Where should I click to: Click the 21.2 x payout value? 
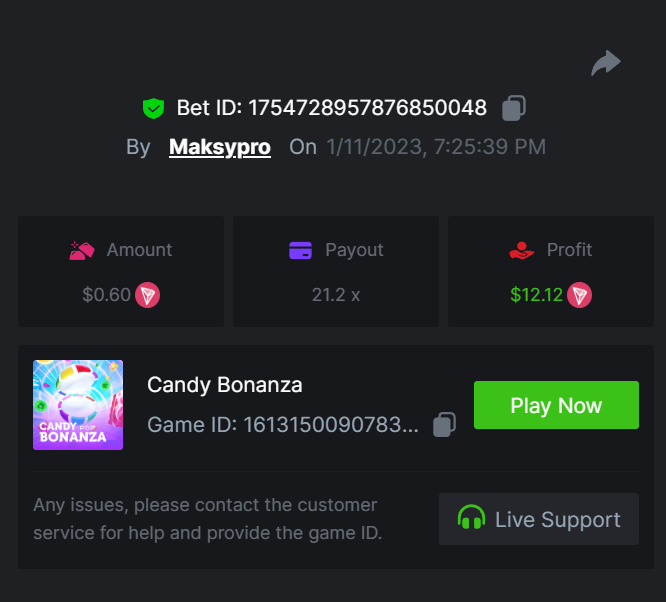point(336,295)
